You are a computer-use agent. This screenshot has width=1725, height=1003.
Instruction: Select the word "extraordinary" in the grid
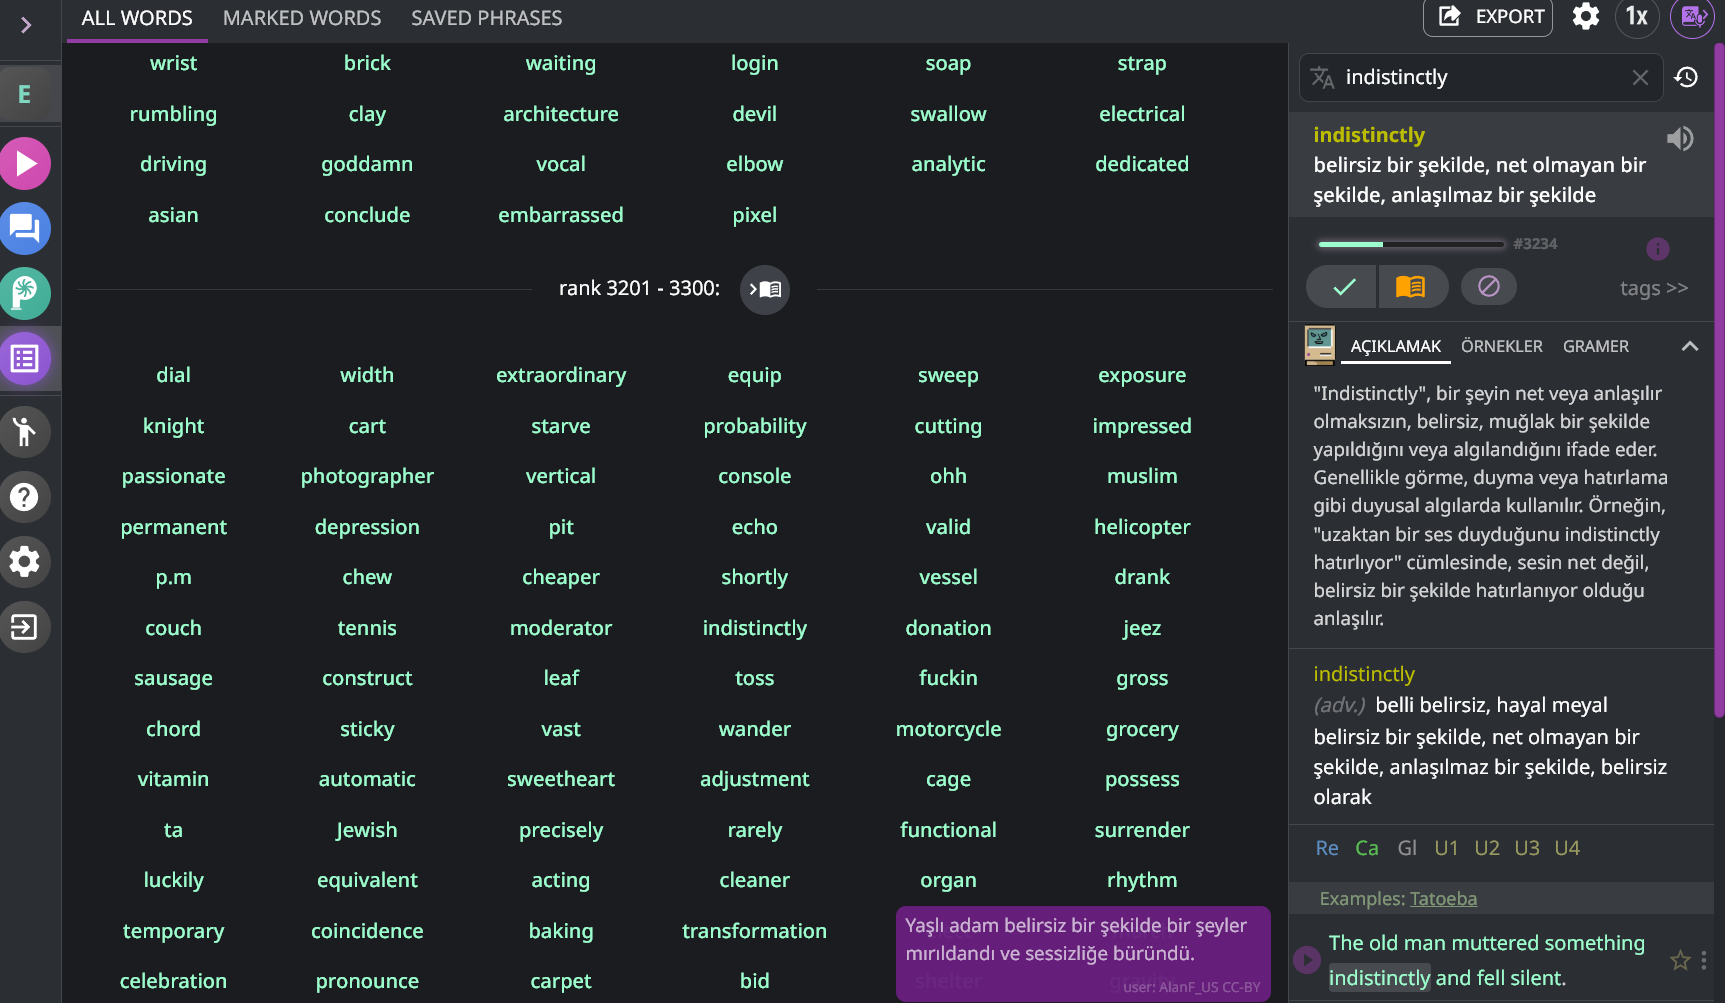coord(561,375)
